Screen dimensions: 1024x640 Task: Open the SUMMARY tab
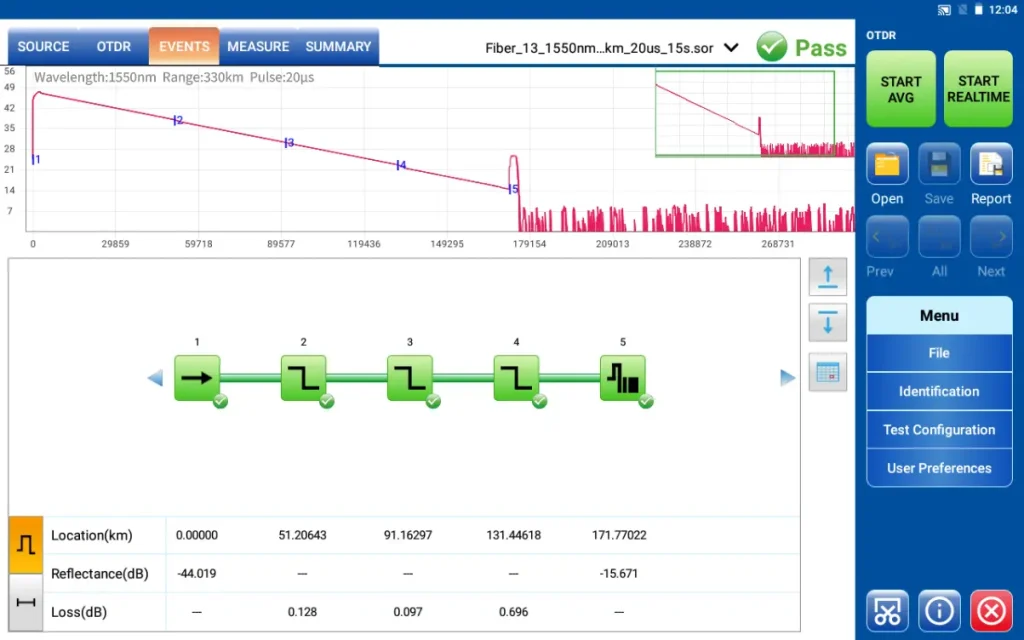coord(338,47)
